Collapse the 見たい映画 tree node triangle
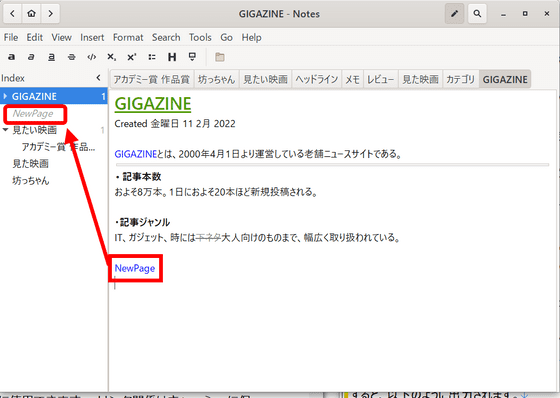Screen dimensions: 560x398 click(5, 130)
